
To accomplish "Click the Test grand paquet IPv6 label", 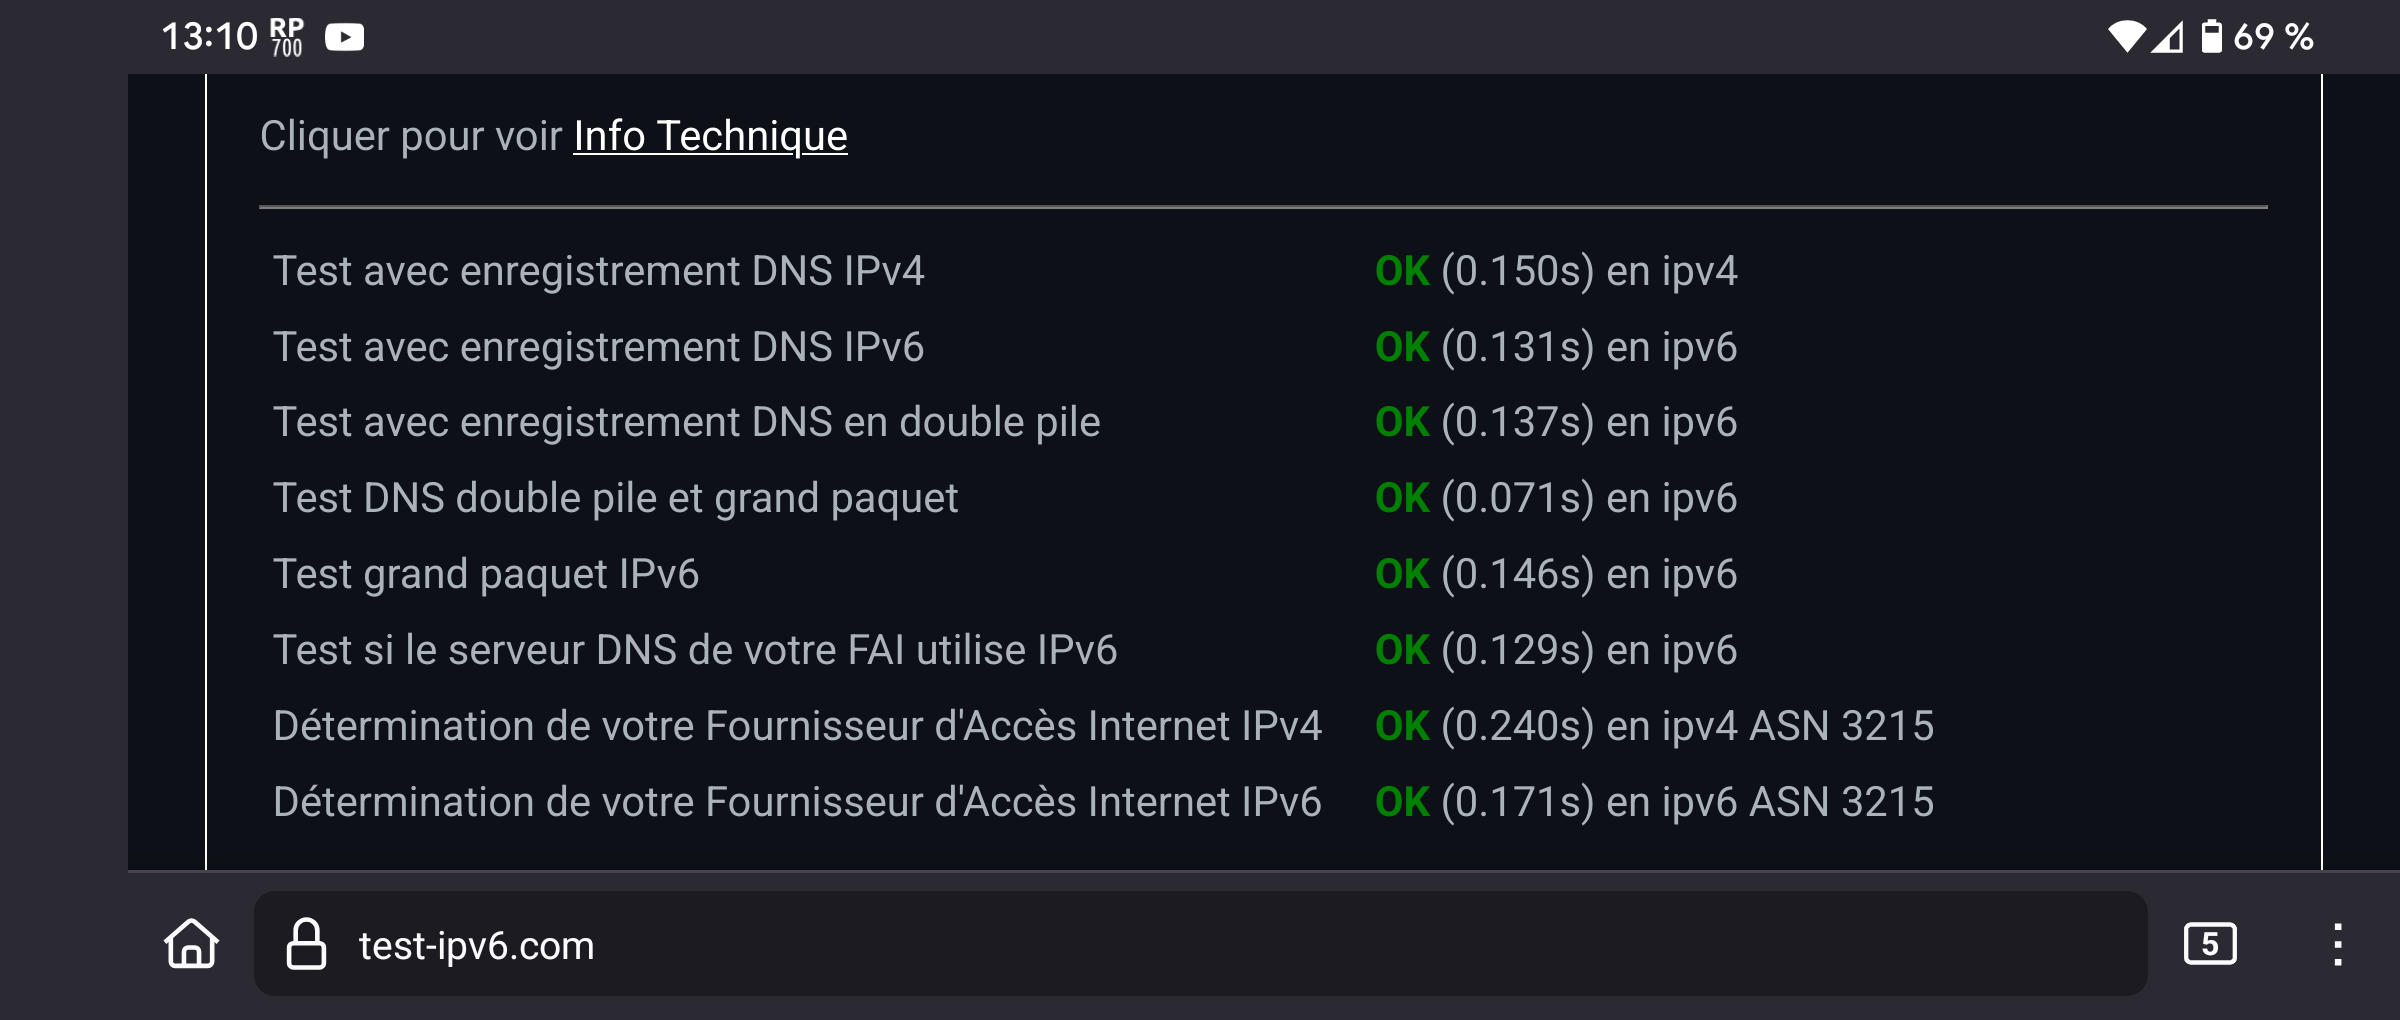I will [x=486, y=574].
